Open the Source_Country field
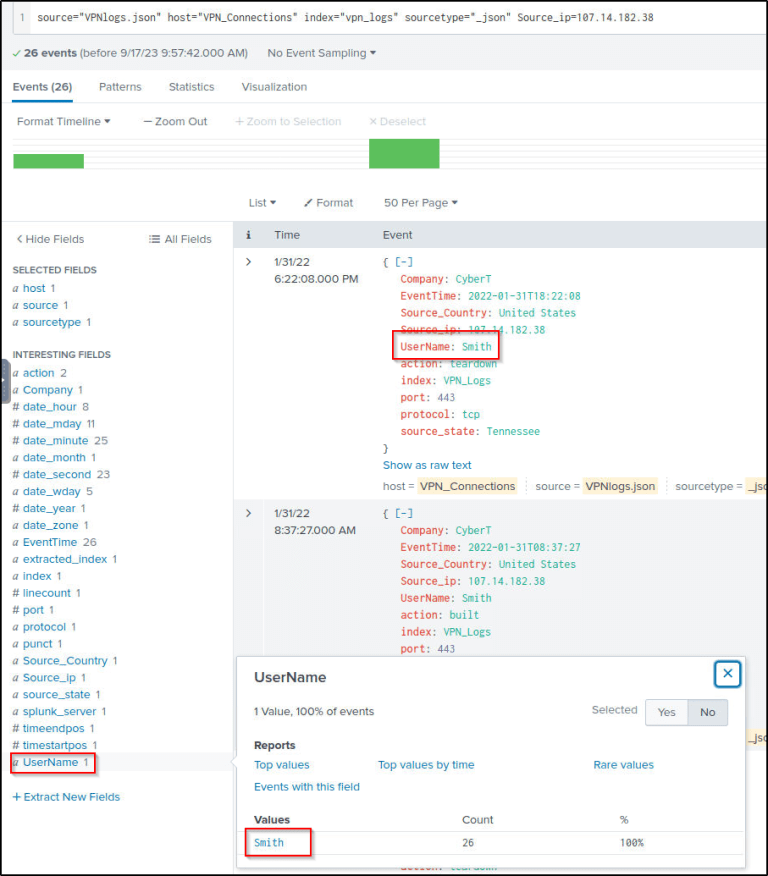768x876 pixels. coord(65,661)
